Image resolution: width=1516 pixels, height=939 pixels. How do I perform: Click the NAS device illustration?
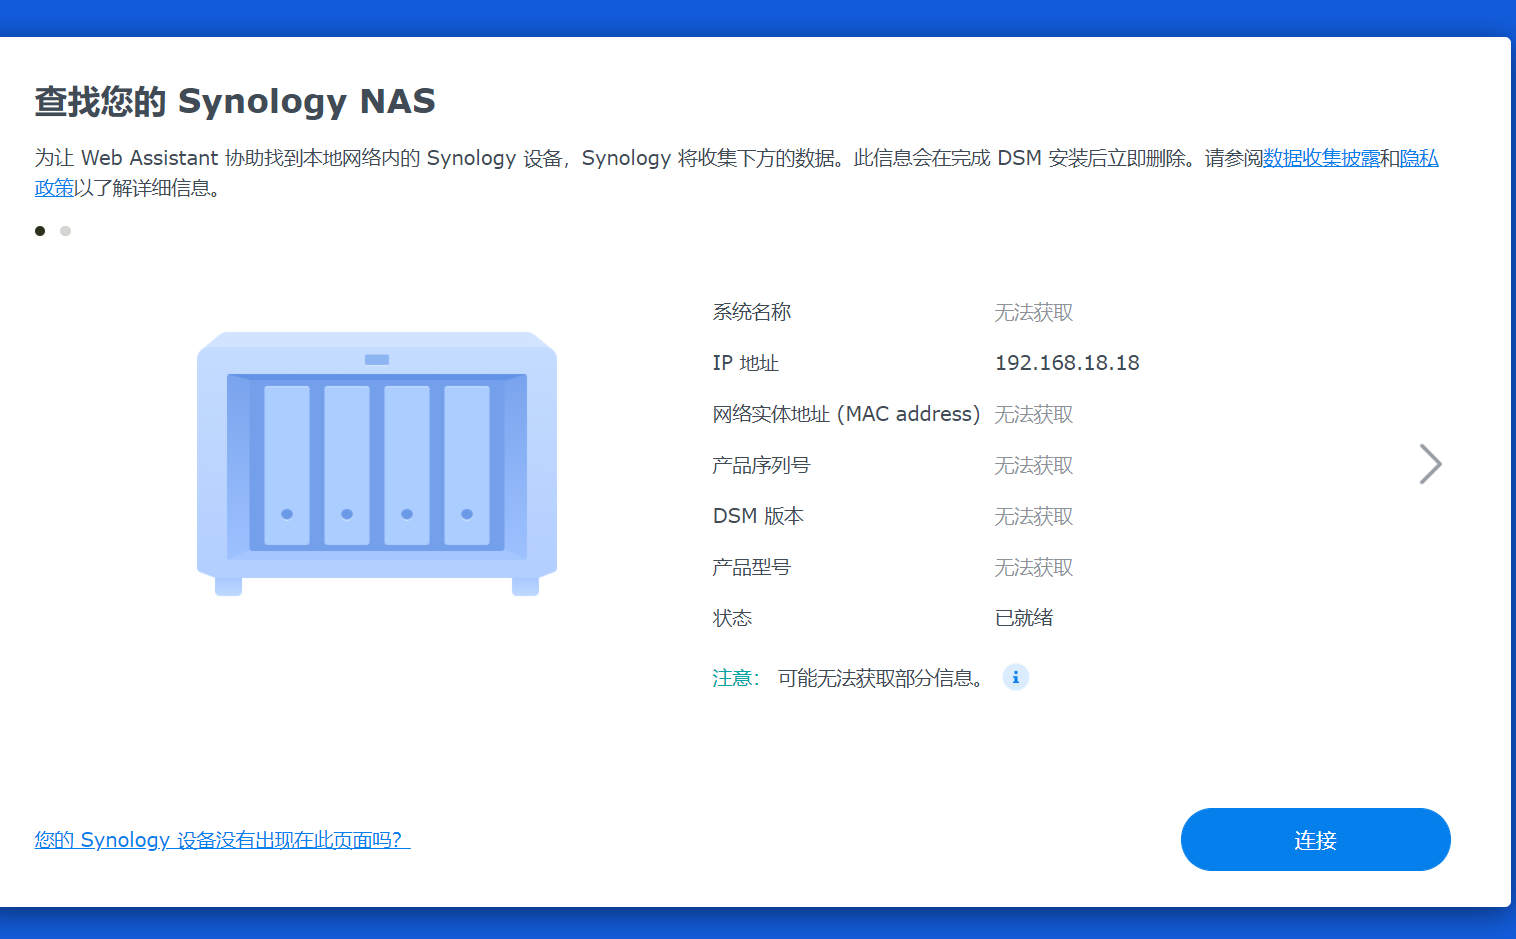pyautogui.click(x=377, y=463)
